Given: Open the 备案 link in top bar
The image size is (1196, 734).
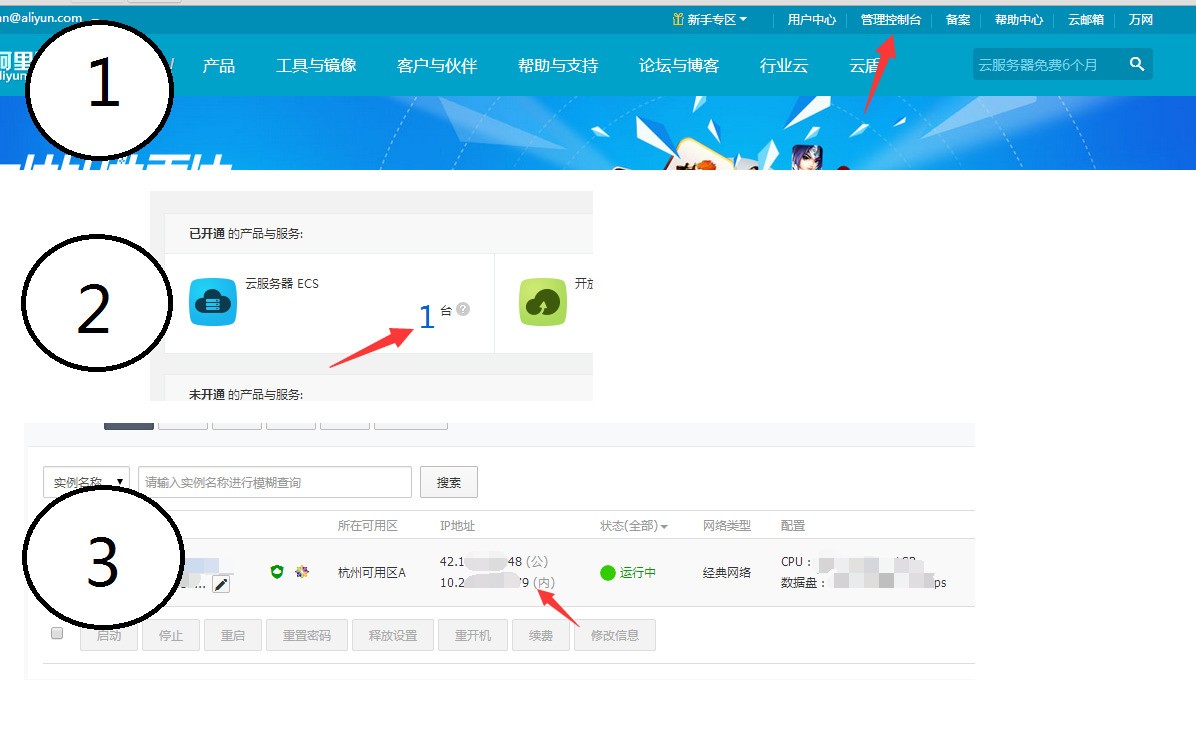Looking at the screenshot, I should point(958,20).
